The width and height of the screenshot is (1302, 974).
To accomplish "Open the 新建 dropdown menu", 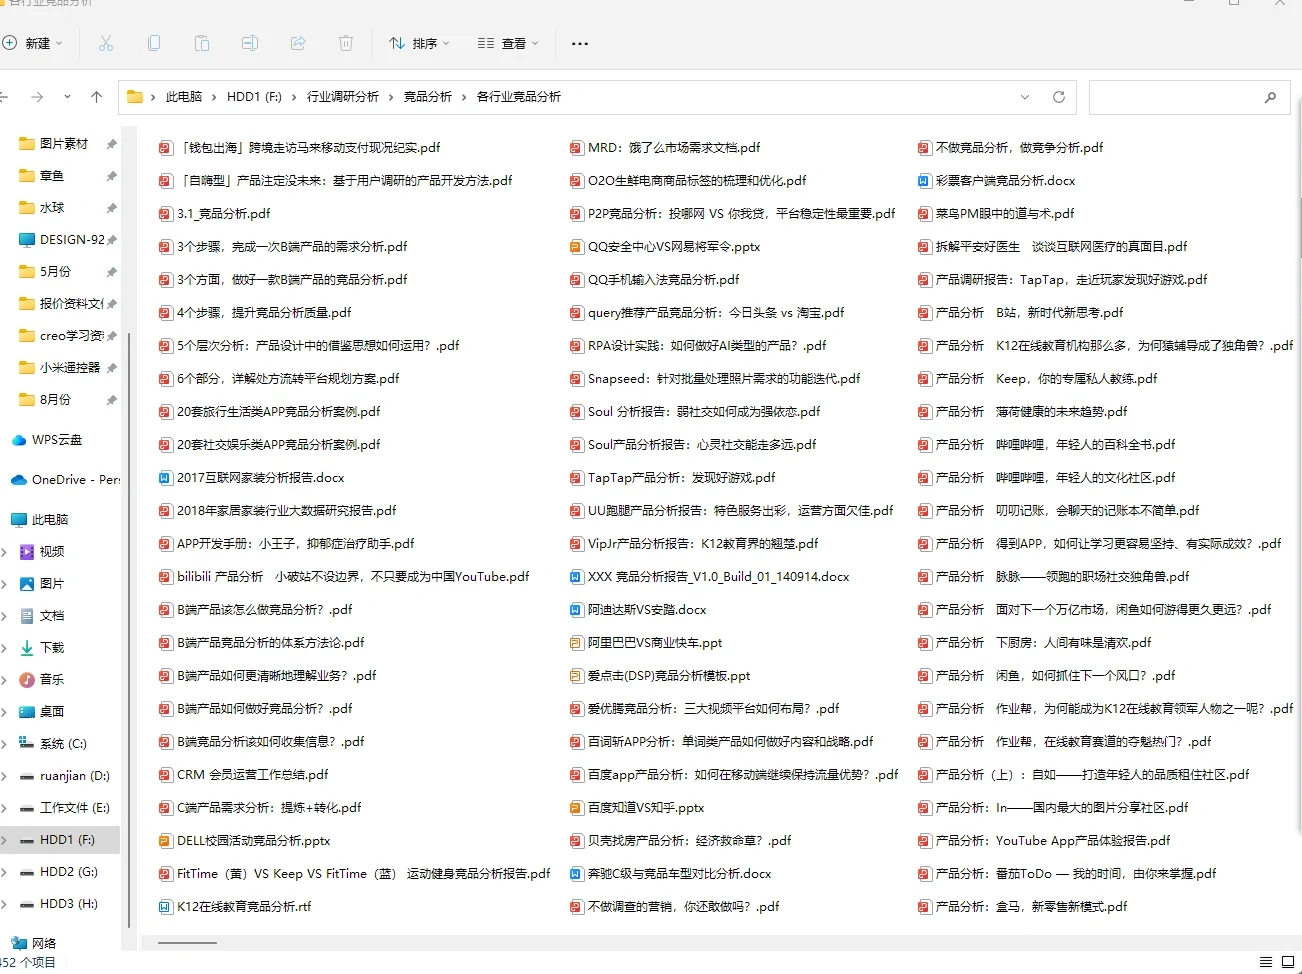I will pyautogui.click(x=33, y=43).
